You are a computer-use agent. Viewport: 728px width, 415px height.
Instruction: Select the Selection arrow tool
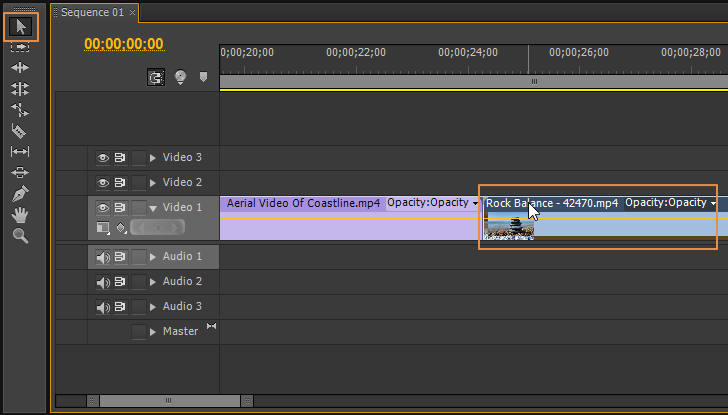21,27
